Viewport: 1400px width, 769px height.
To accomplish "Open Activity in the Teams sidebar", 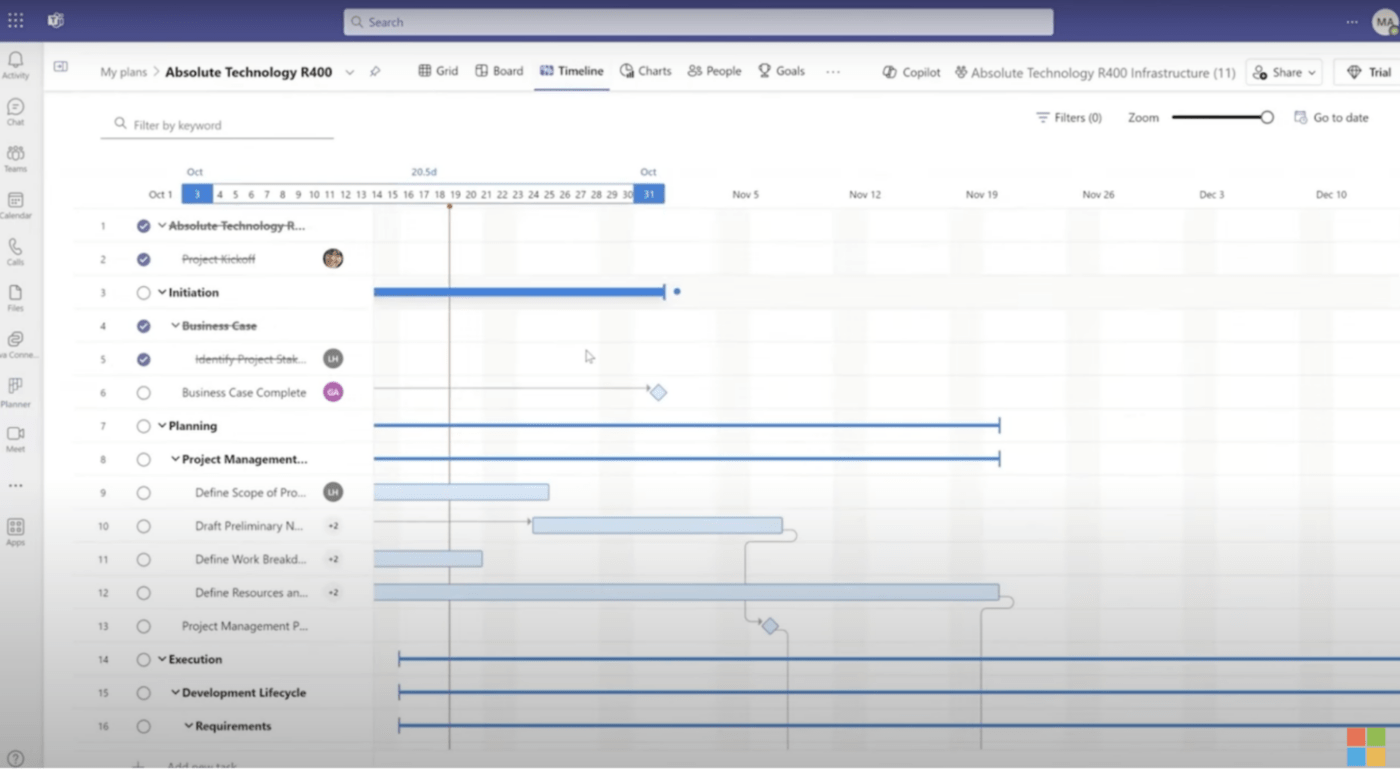I will [15, 64].
